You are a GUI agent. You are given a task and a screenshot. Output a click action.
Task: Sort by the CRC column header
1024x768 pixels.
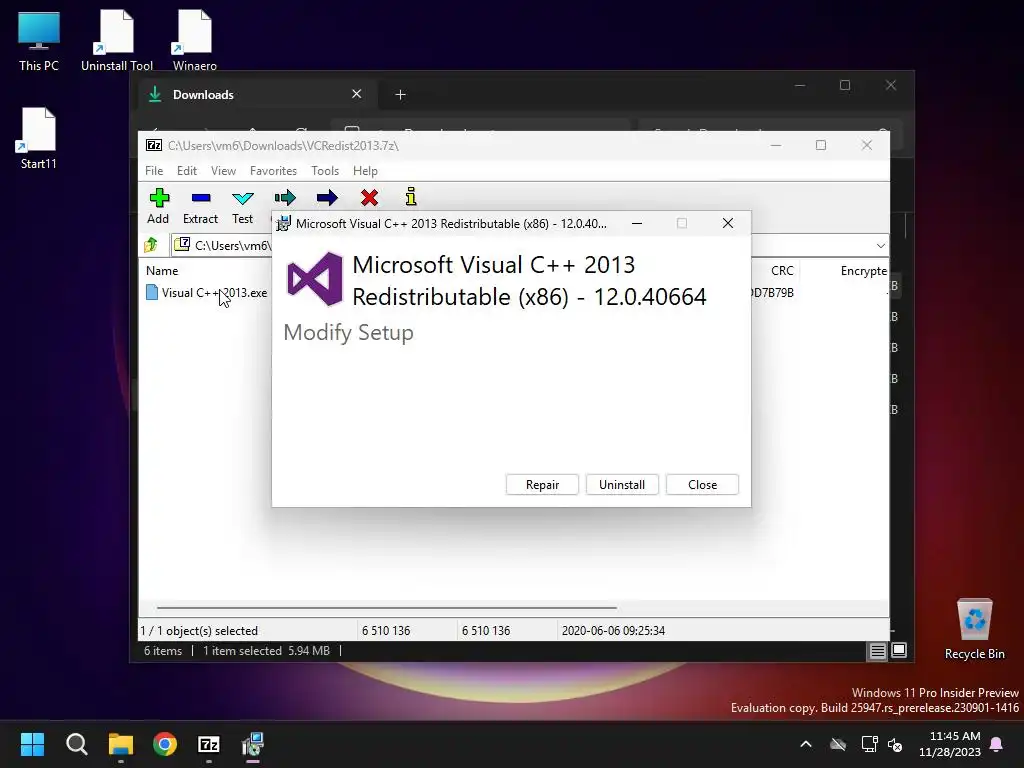(782, 270)
